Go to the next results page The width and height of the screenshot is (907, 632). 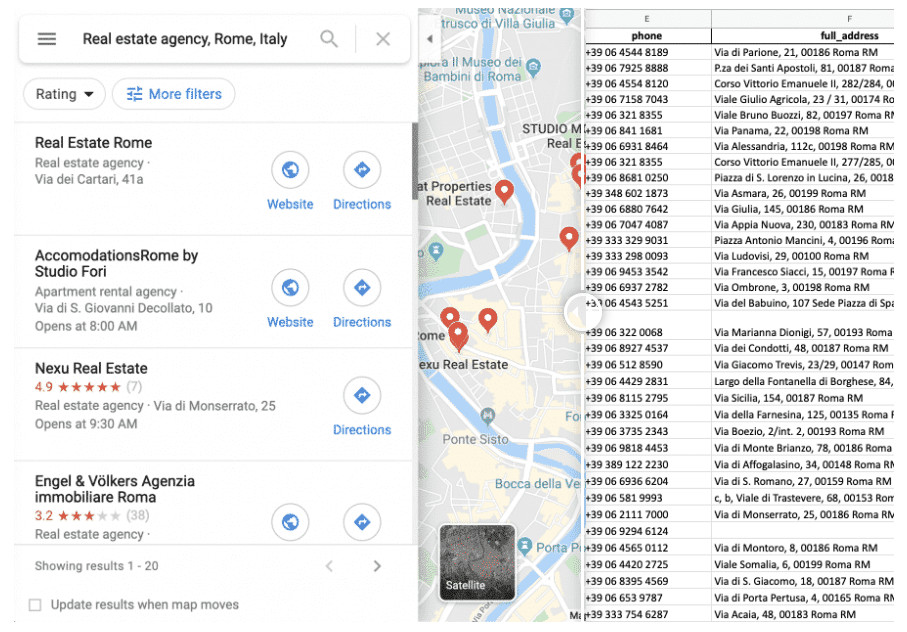click(x=377, y=566)
